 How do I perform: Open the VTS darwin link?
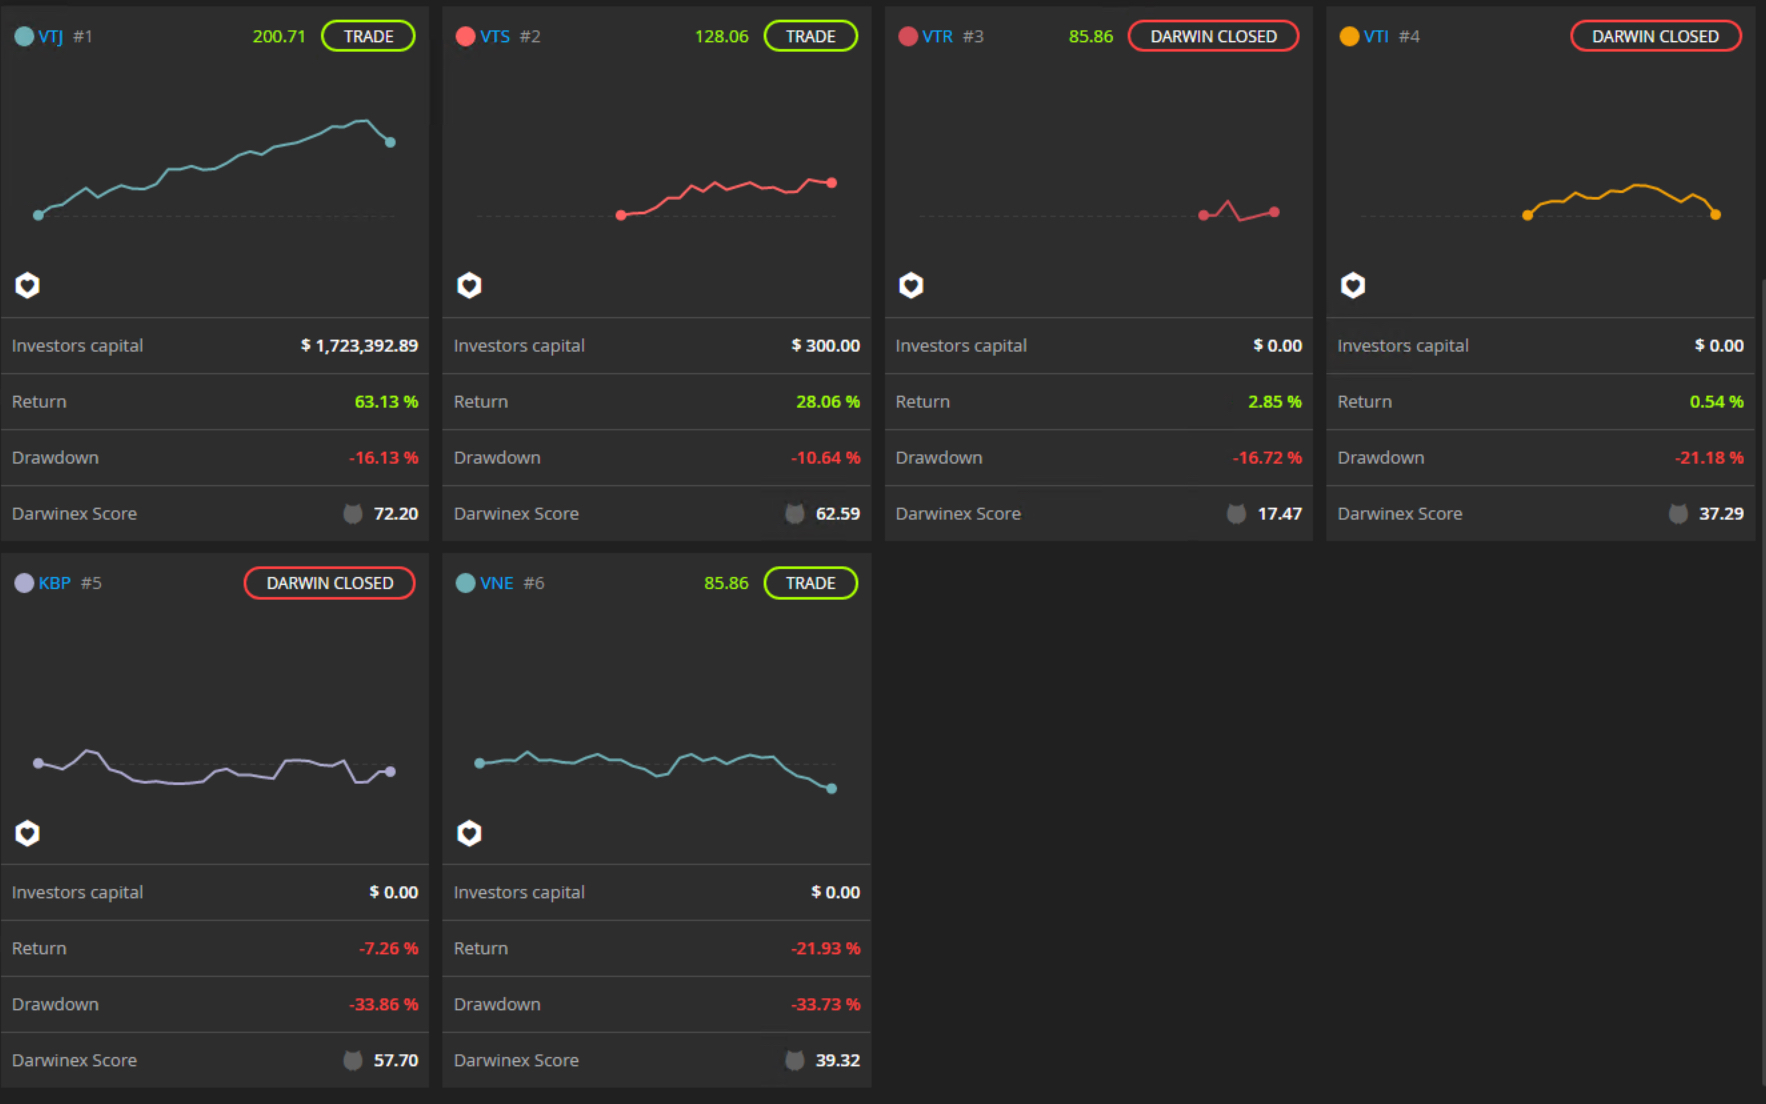pos(495,37)
